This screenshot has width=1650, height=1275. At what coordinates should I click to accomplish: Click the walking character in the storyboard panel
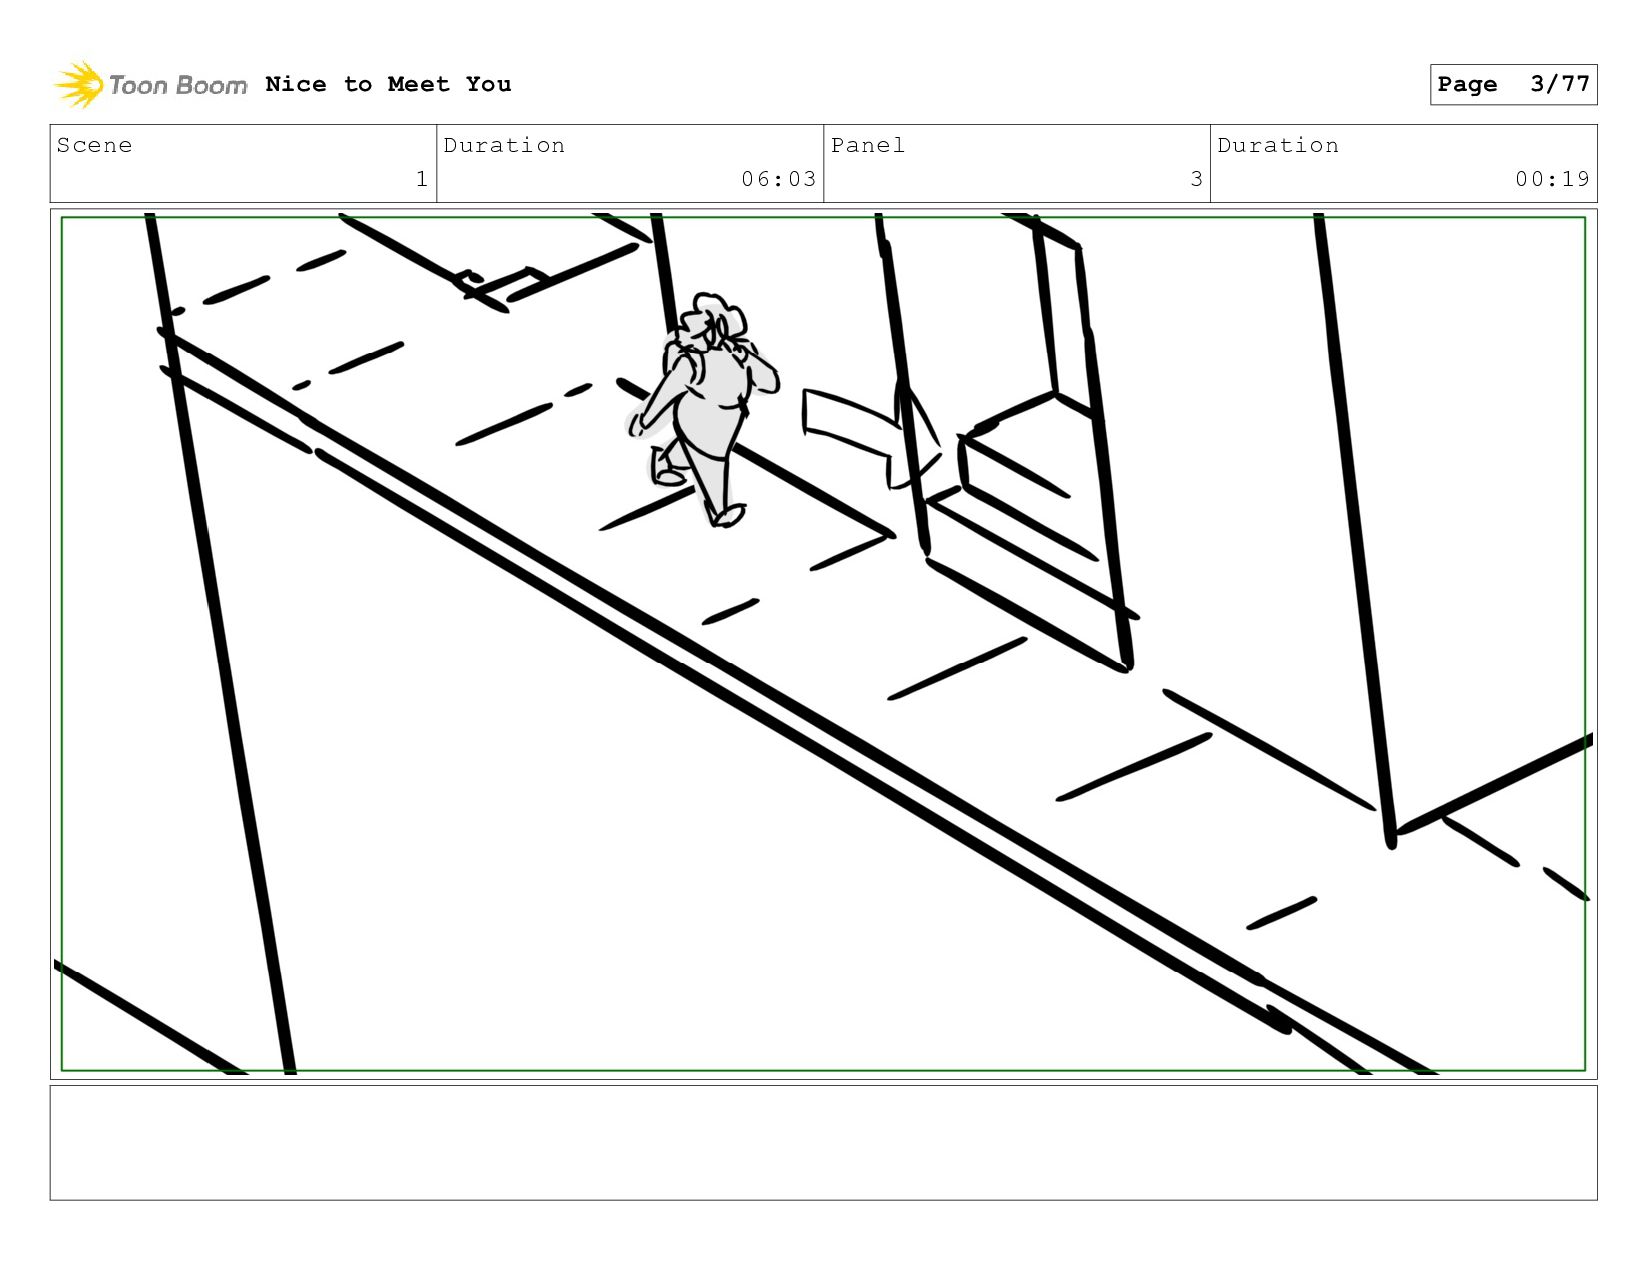(x=703, y=408)
